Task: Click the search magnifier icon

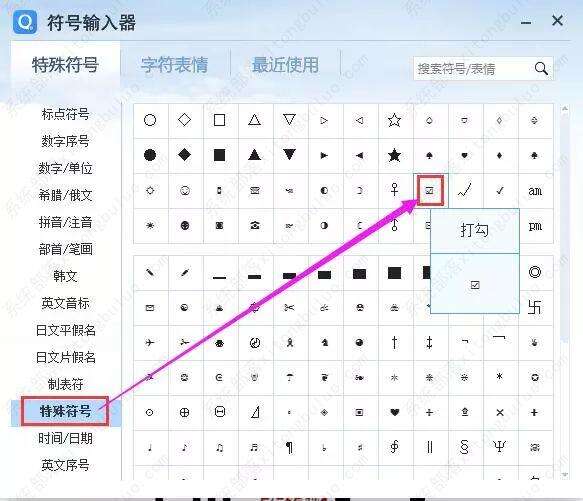Action: (541, 68)
